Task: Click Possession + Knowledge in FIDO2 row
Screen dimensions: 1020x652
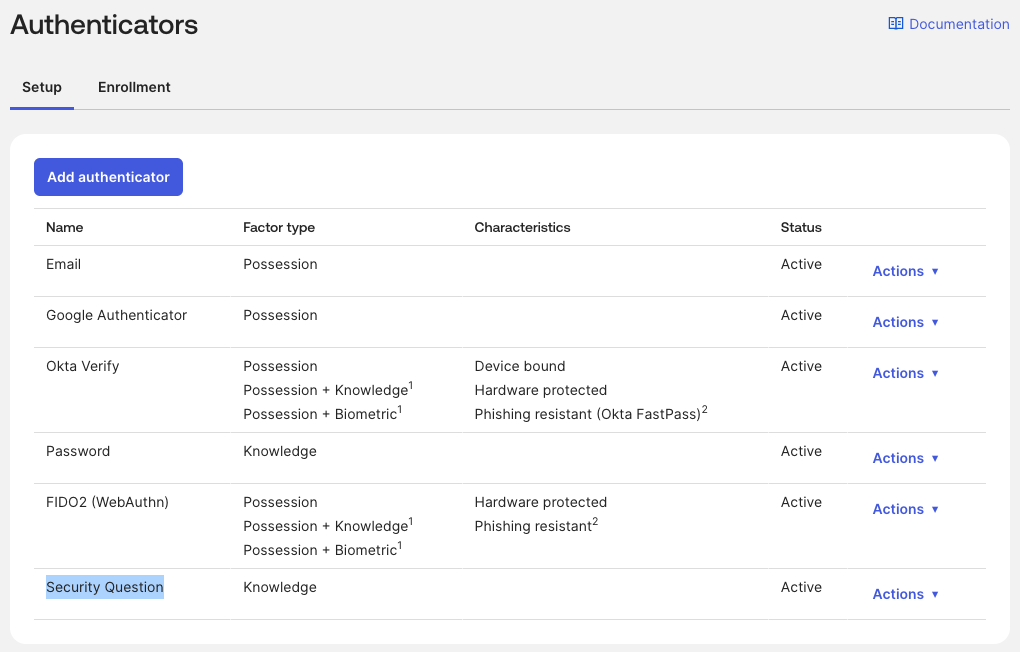Action: coord(328,526)
